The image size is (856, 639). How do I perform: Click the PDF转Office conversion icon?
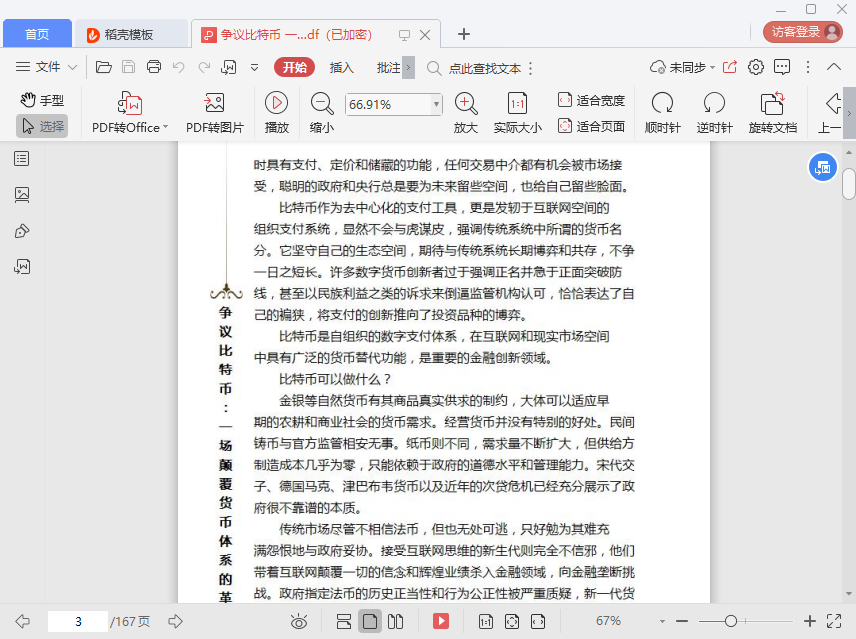click(130, 103)
